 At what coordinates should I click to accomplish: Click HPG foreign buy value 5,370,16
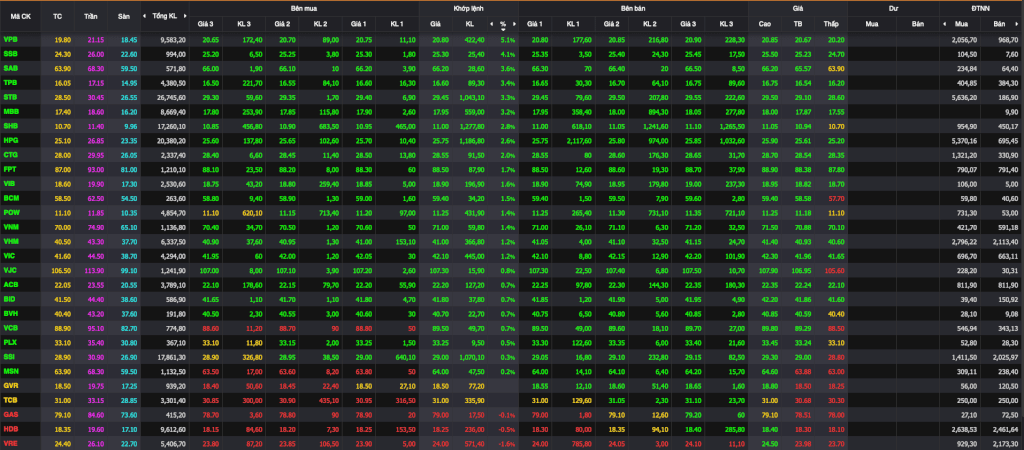coord(964,140)
